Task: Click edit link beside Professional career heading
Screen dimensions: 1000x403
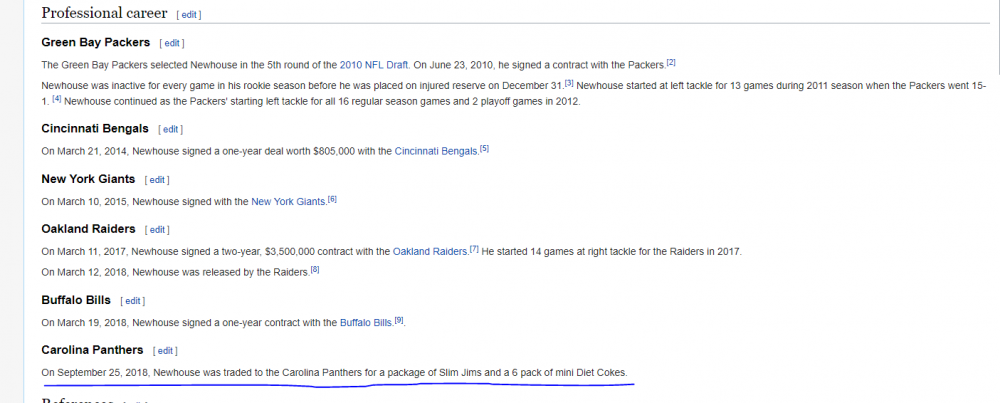Action: pyautogui.click(x=189, y=15)
